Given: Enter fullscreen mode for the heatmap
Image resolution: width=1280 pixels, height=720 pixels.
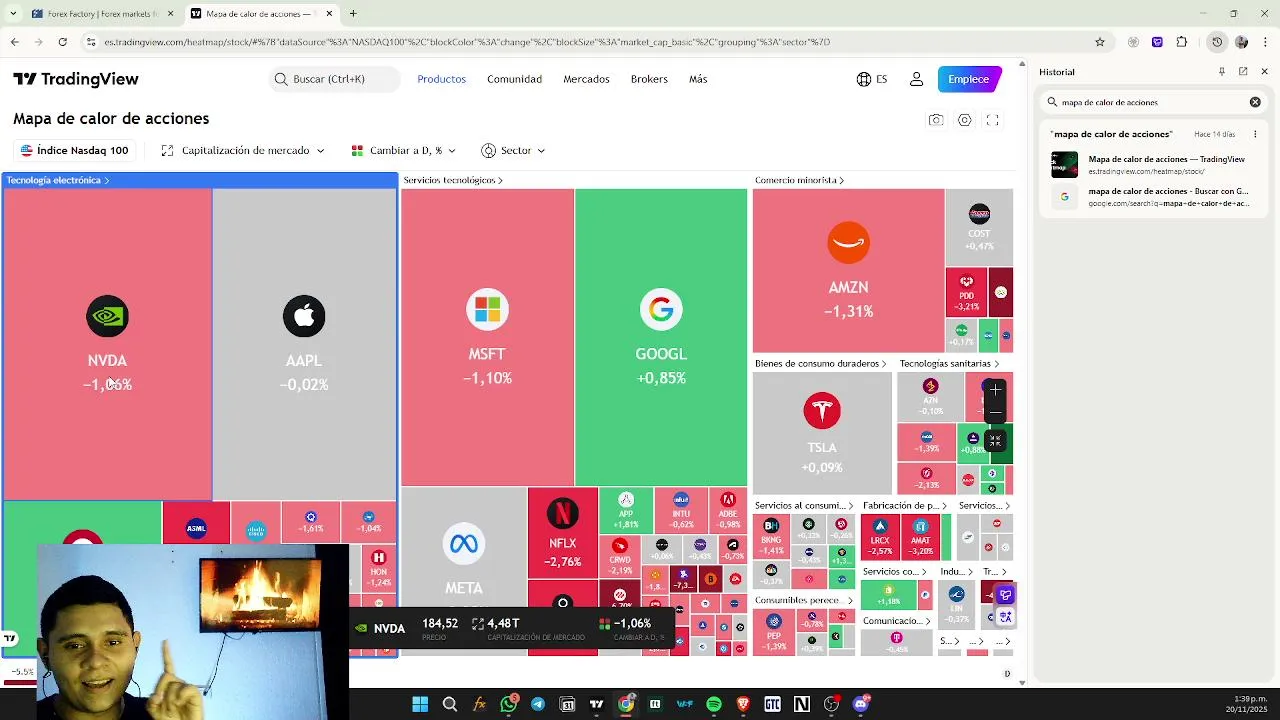Looking at the screenshot, I should (x=993, y=120).
